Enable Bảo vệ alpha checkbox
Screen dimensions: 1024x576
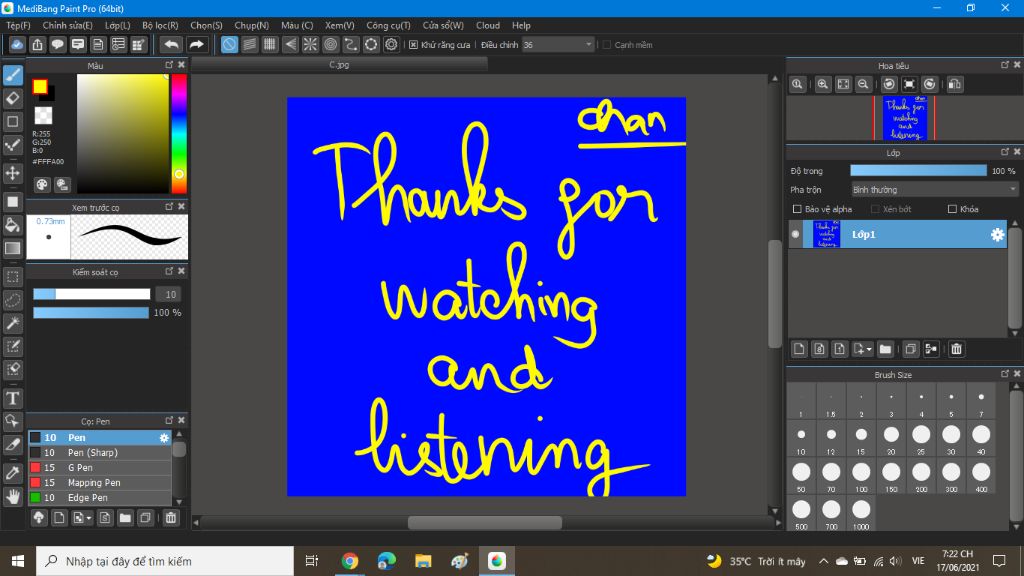coord(797,209)
